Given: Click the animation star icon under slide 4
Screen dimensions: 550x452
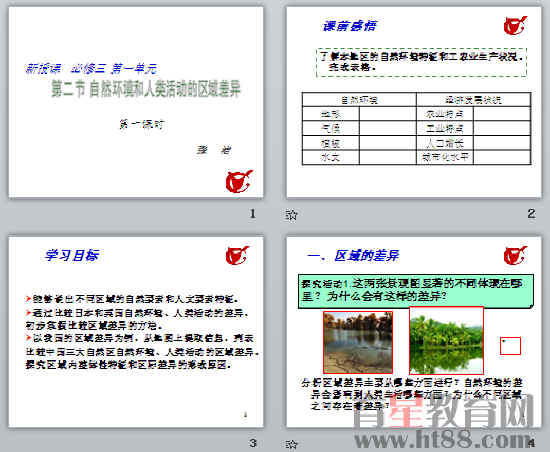Looking at the screenshot, I should 291,444.
